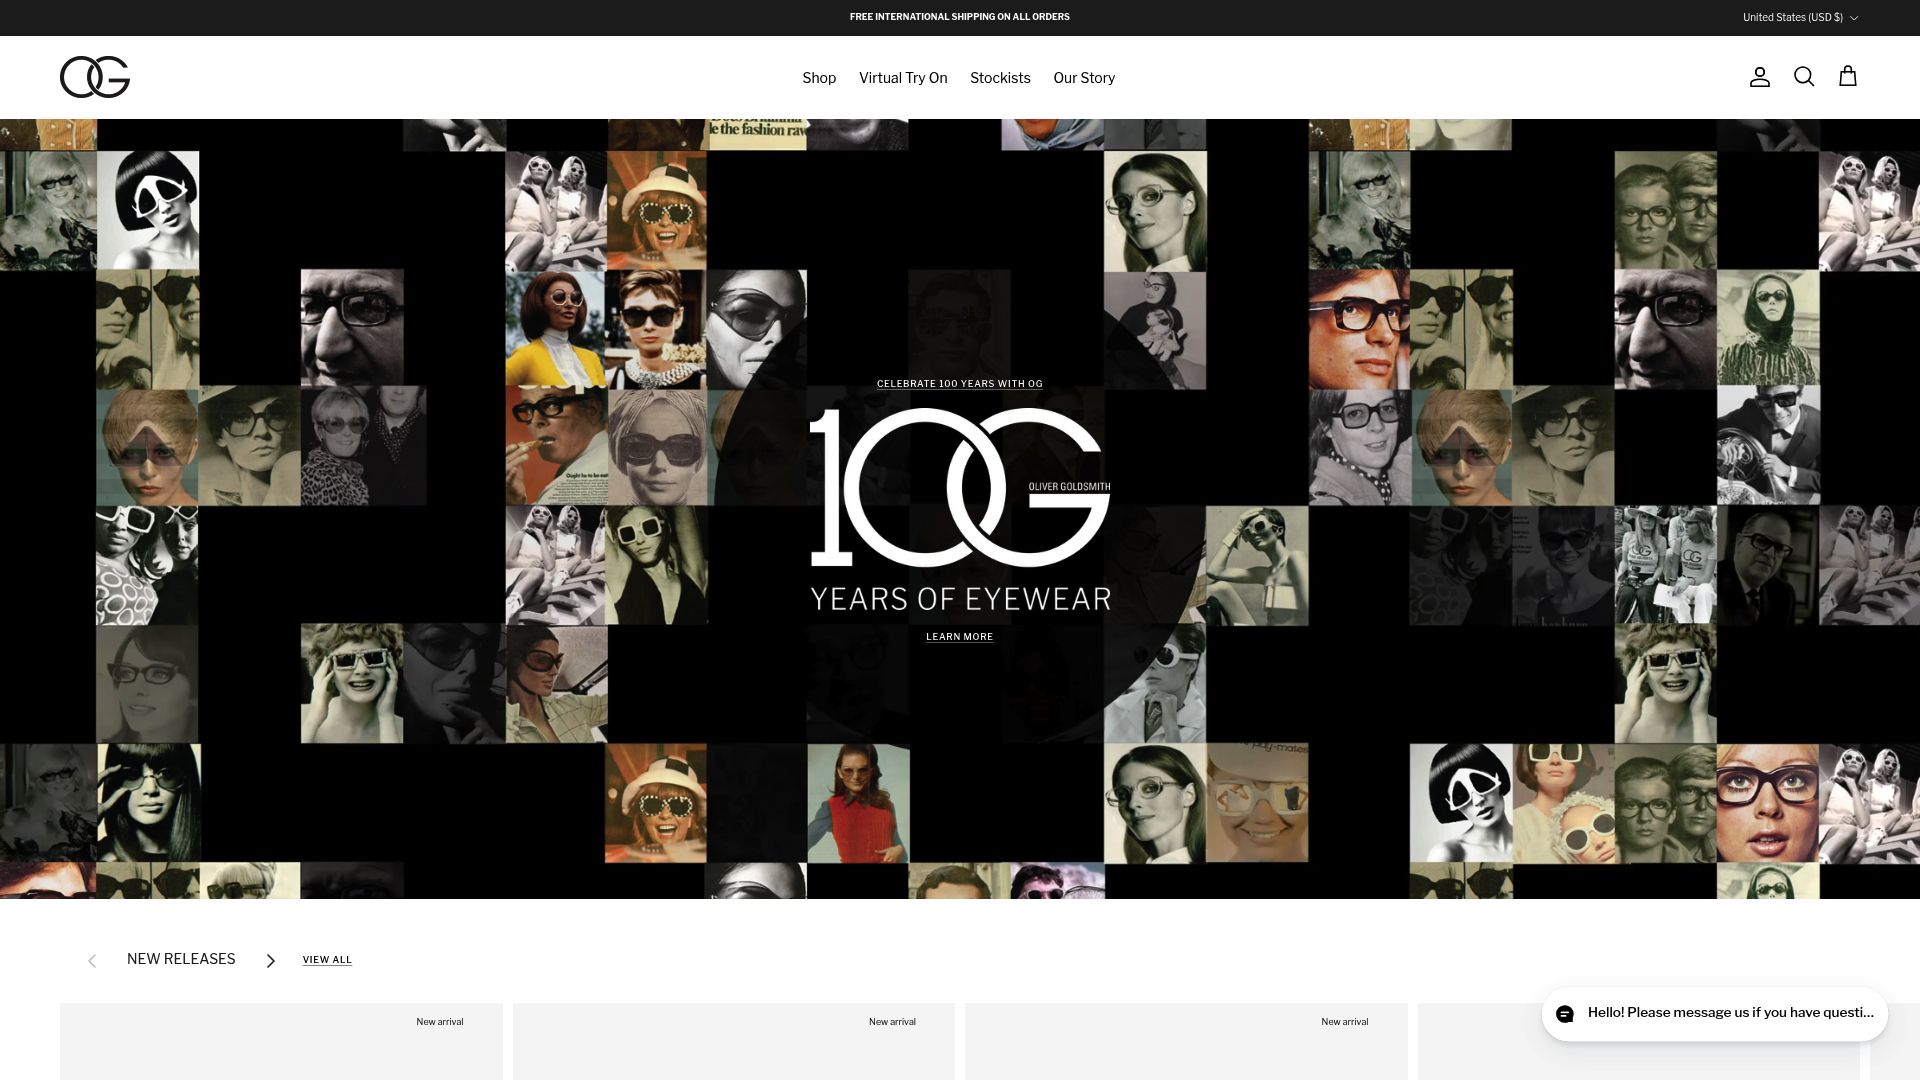Open the Virtual Try On page

point(903,78)
